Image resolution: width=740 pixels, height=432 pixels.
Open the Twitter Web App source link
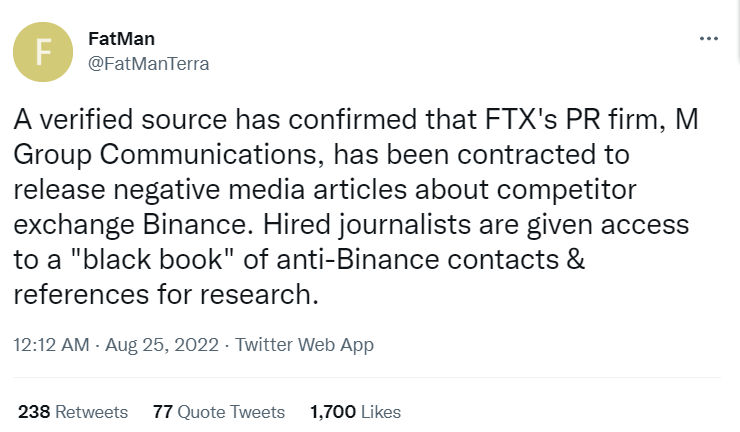(x=304, y=345)
